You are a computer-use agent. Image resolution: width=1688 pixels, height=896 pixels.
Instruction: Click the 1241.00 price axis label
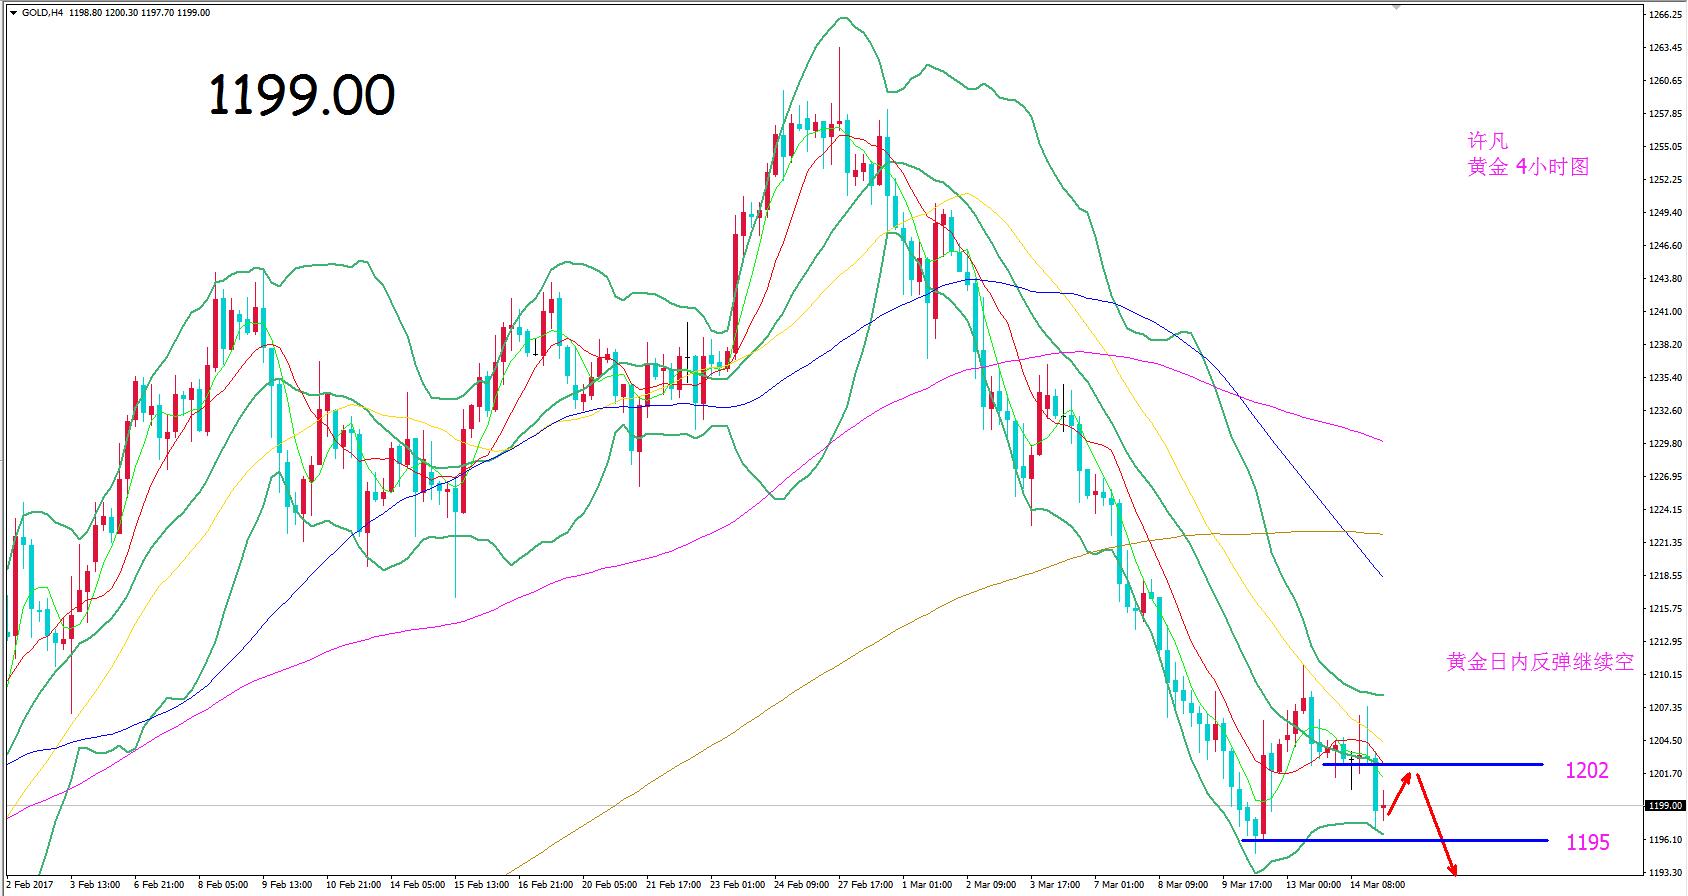1666,312
